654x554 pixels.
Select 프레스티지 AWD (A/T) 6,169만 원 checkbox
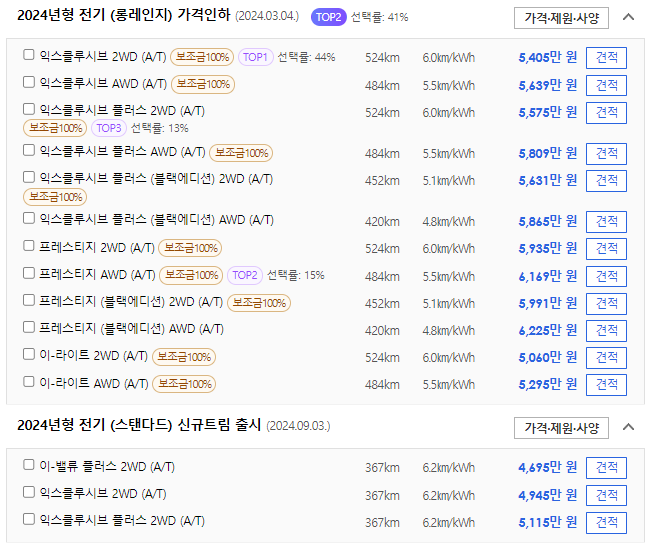(x=28, y=273)
